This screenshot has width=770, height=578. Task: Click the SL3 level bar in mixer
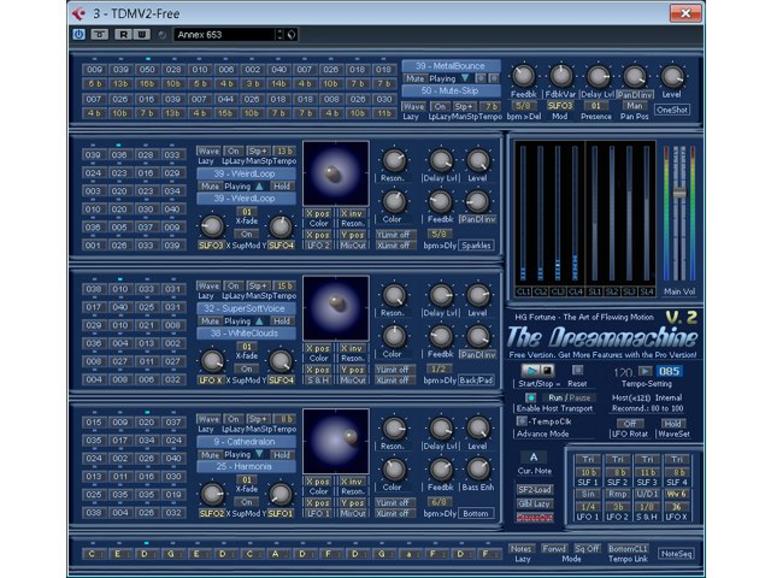[629, 214]
